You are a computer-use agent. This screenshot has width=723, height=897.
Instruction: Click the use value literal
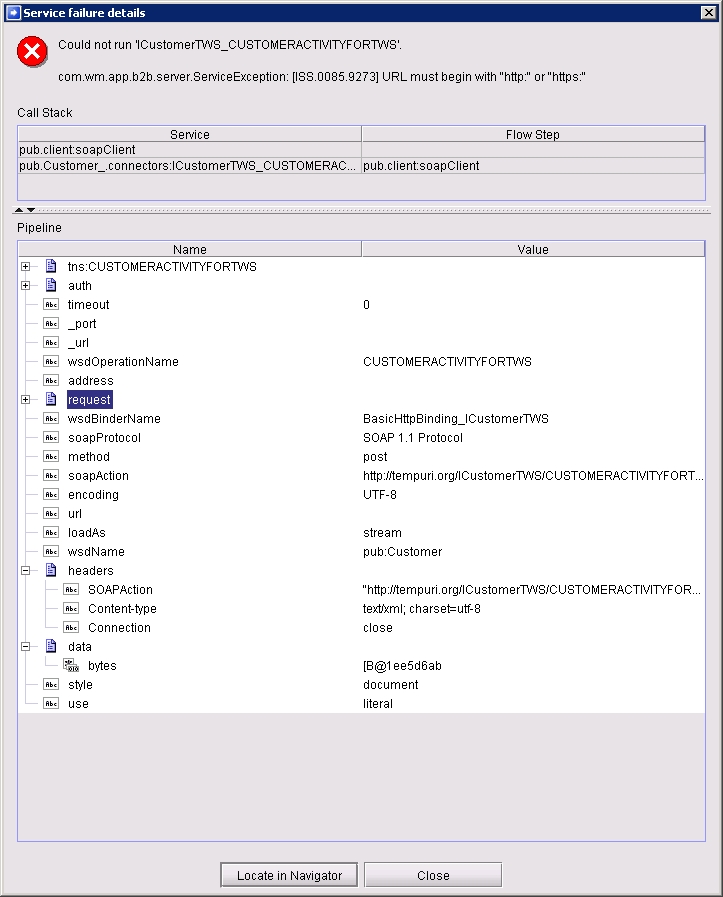click(x=378, y=704)
